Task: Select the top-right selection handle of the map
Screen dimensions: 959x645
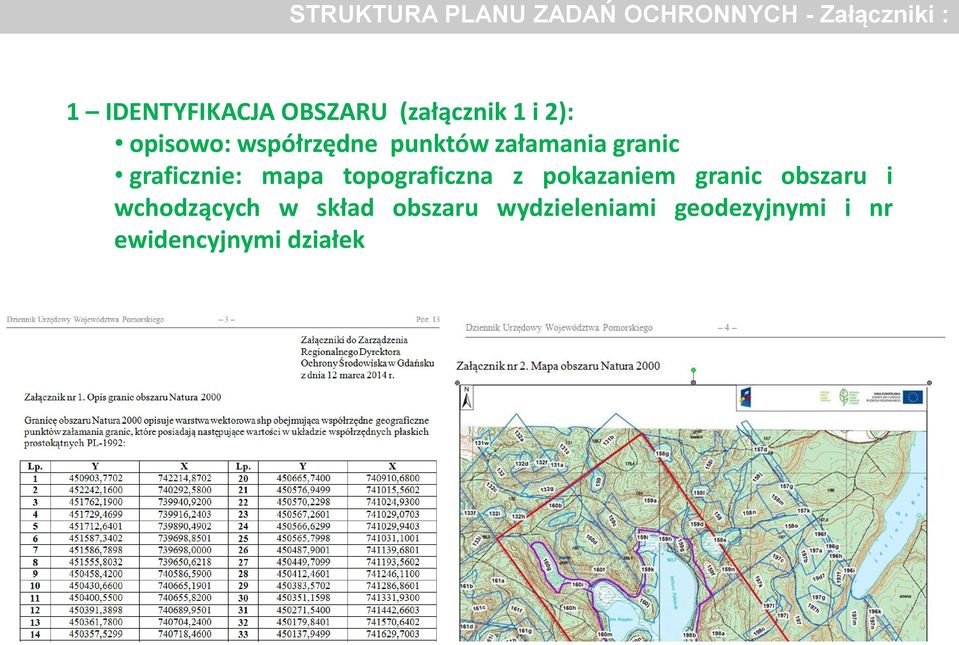Action: [x=929, y=383]
